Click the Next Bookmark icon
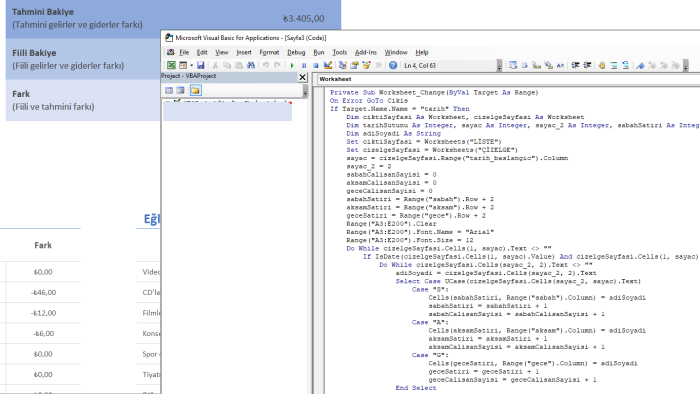700x394 pixels. [x=652, y=65]
